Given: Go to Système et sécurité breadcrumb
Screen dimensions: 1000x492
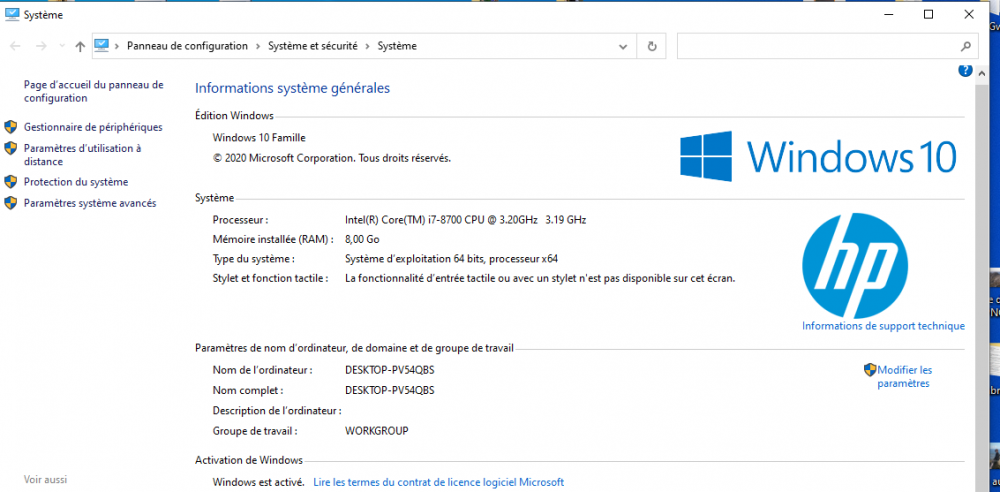Looking at the screenshot, I should click(312, 46).
